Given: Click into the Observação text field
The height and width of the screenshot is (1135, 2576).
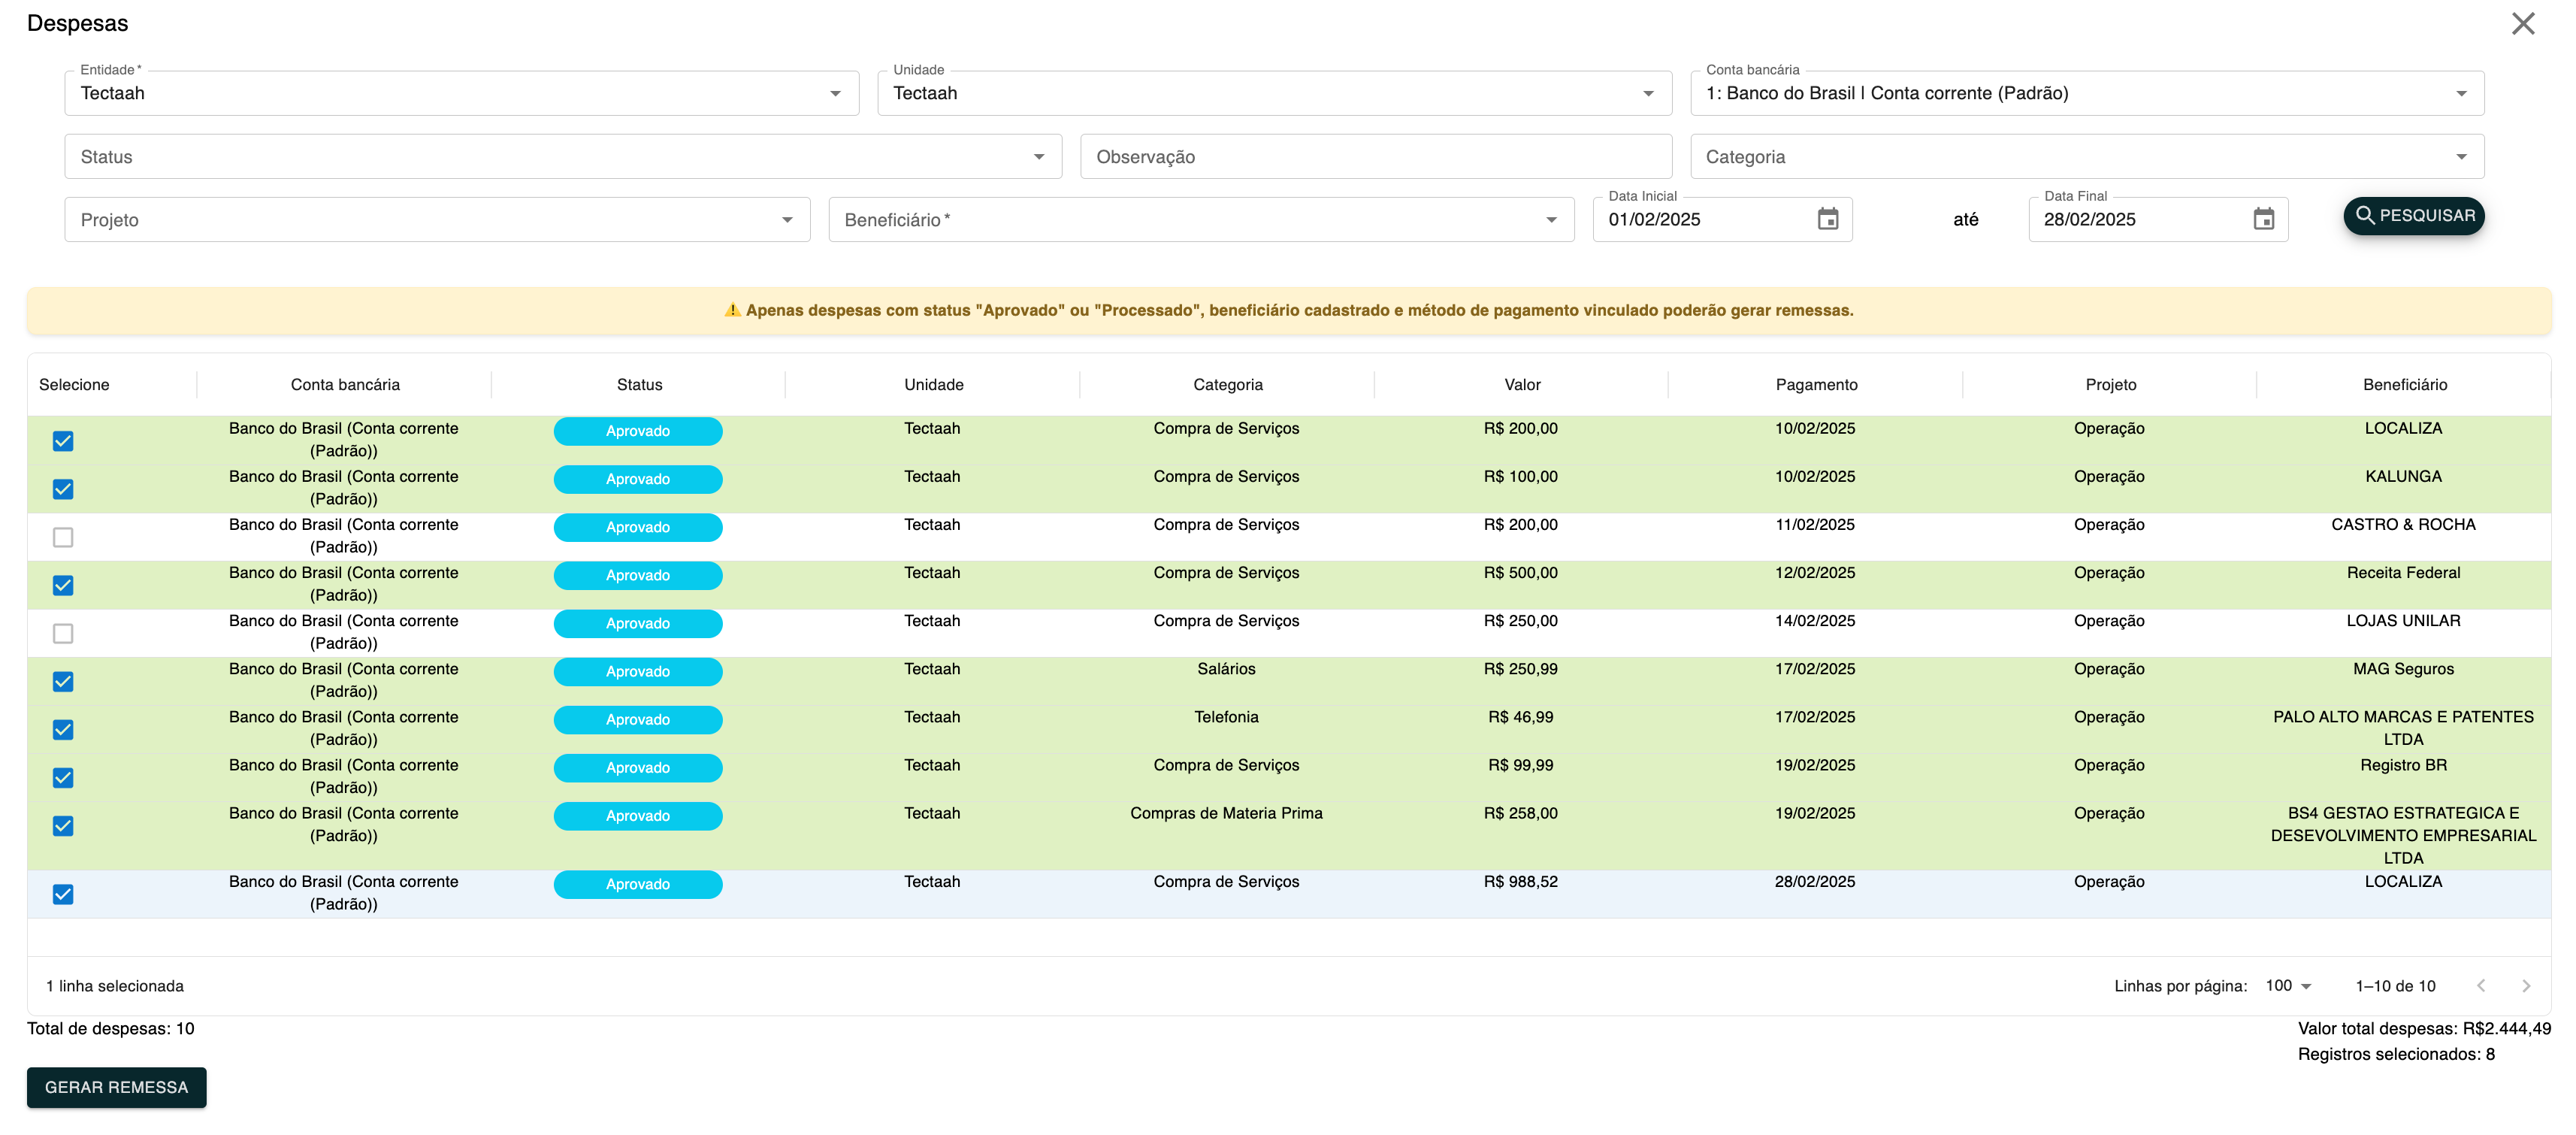Looking at the screenshot, I should tap(1375, 157).
